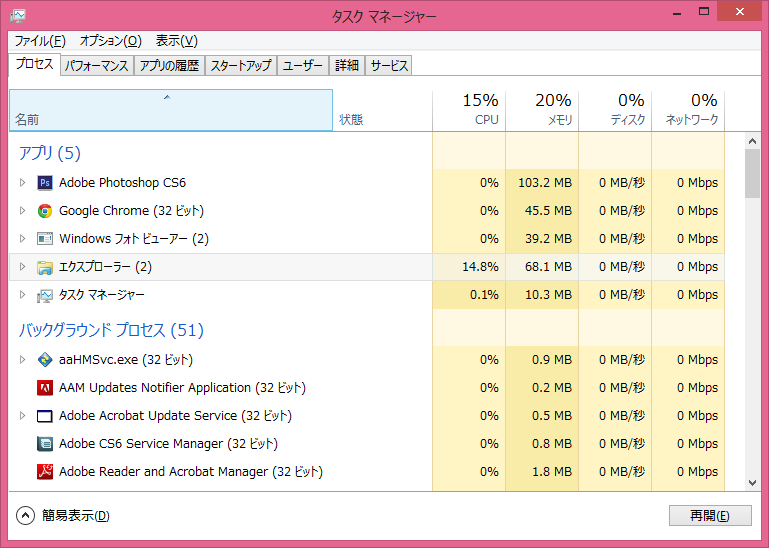Viewport: 769px width, 548px height.
Task: Click the タスク マネージャー row icon
Action: click(x=45, y=295)
